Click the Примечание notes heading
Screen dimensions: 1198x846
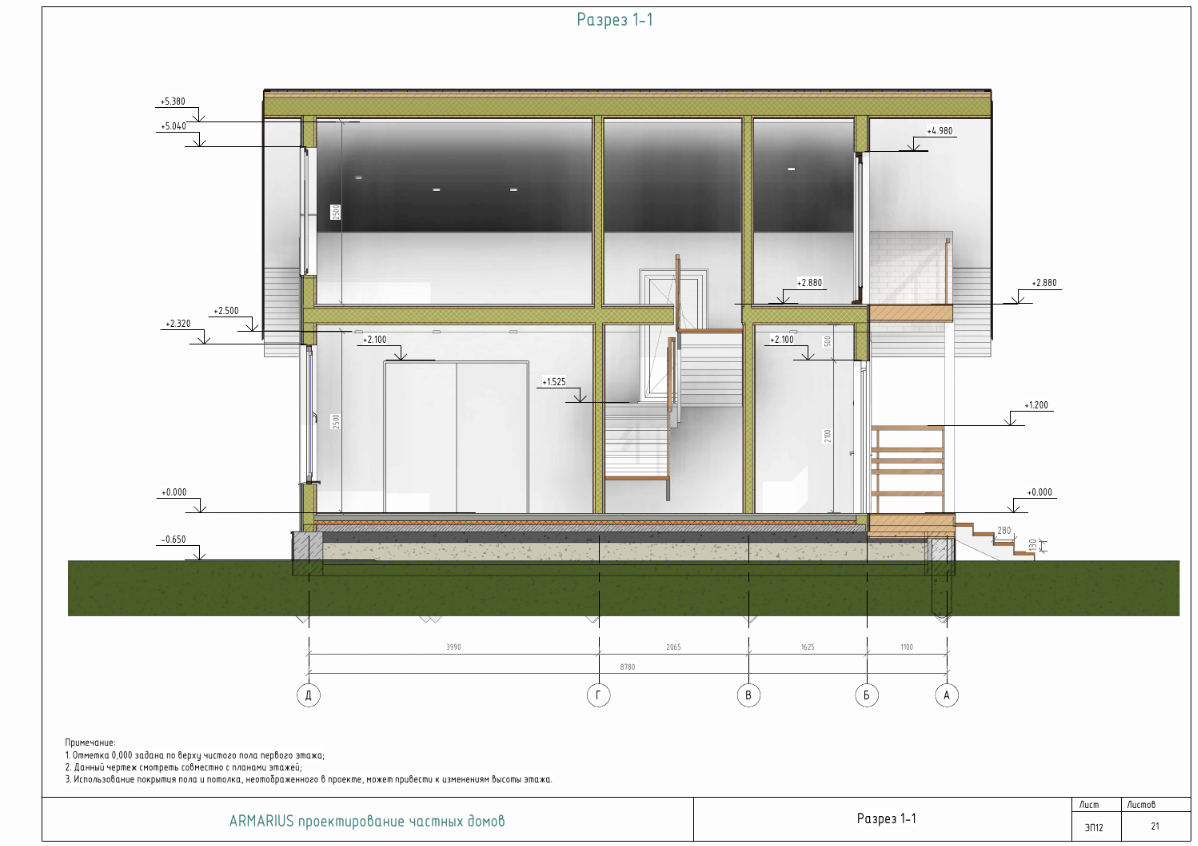coord(90,742)
